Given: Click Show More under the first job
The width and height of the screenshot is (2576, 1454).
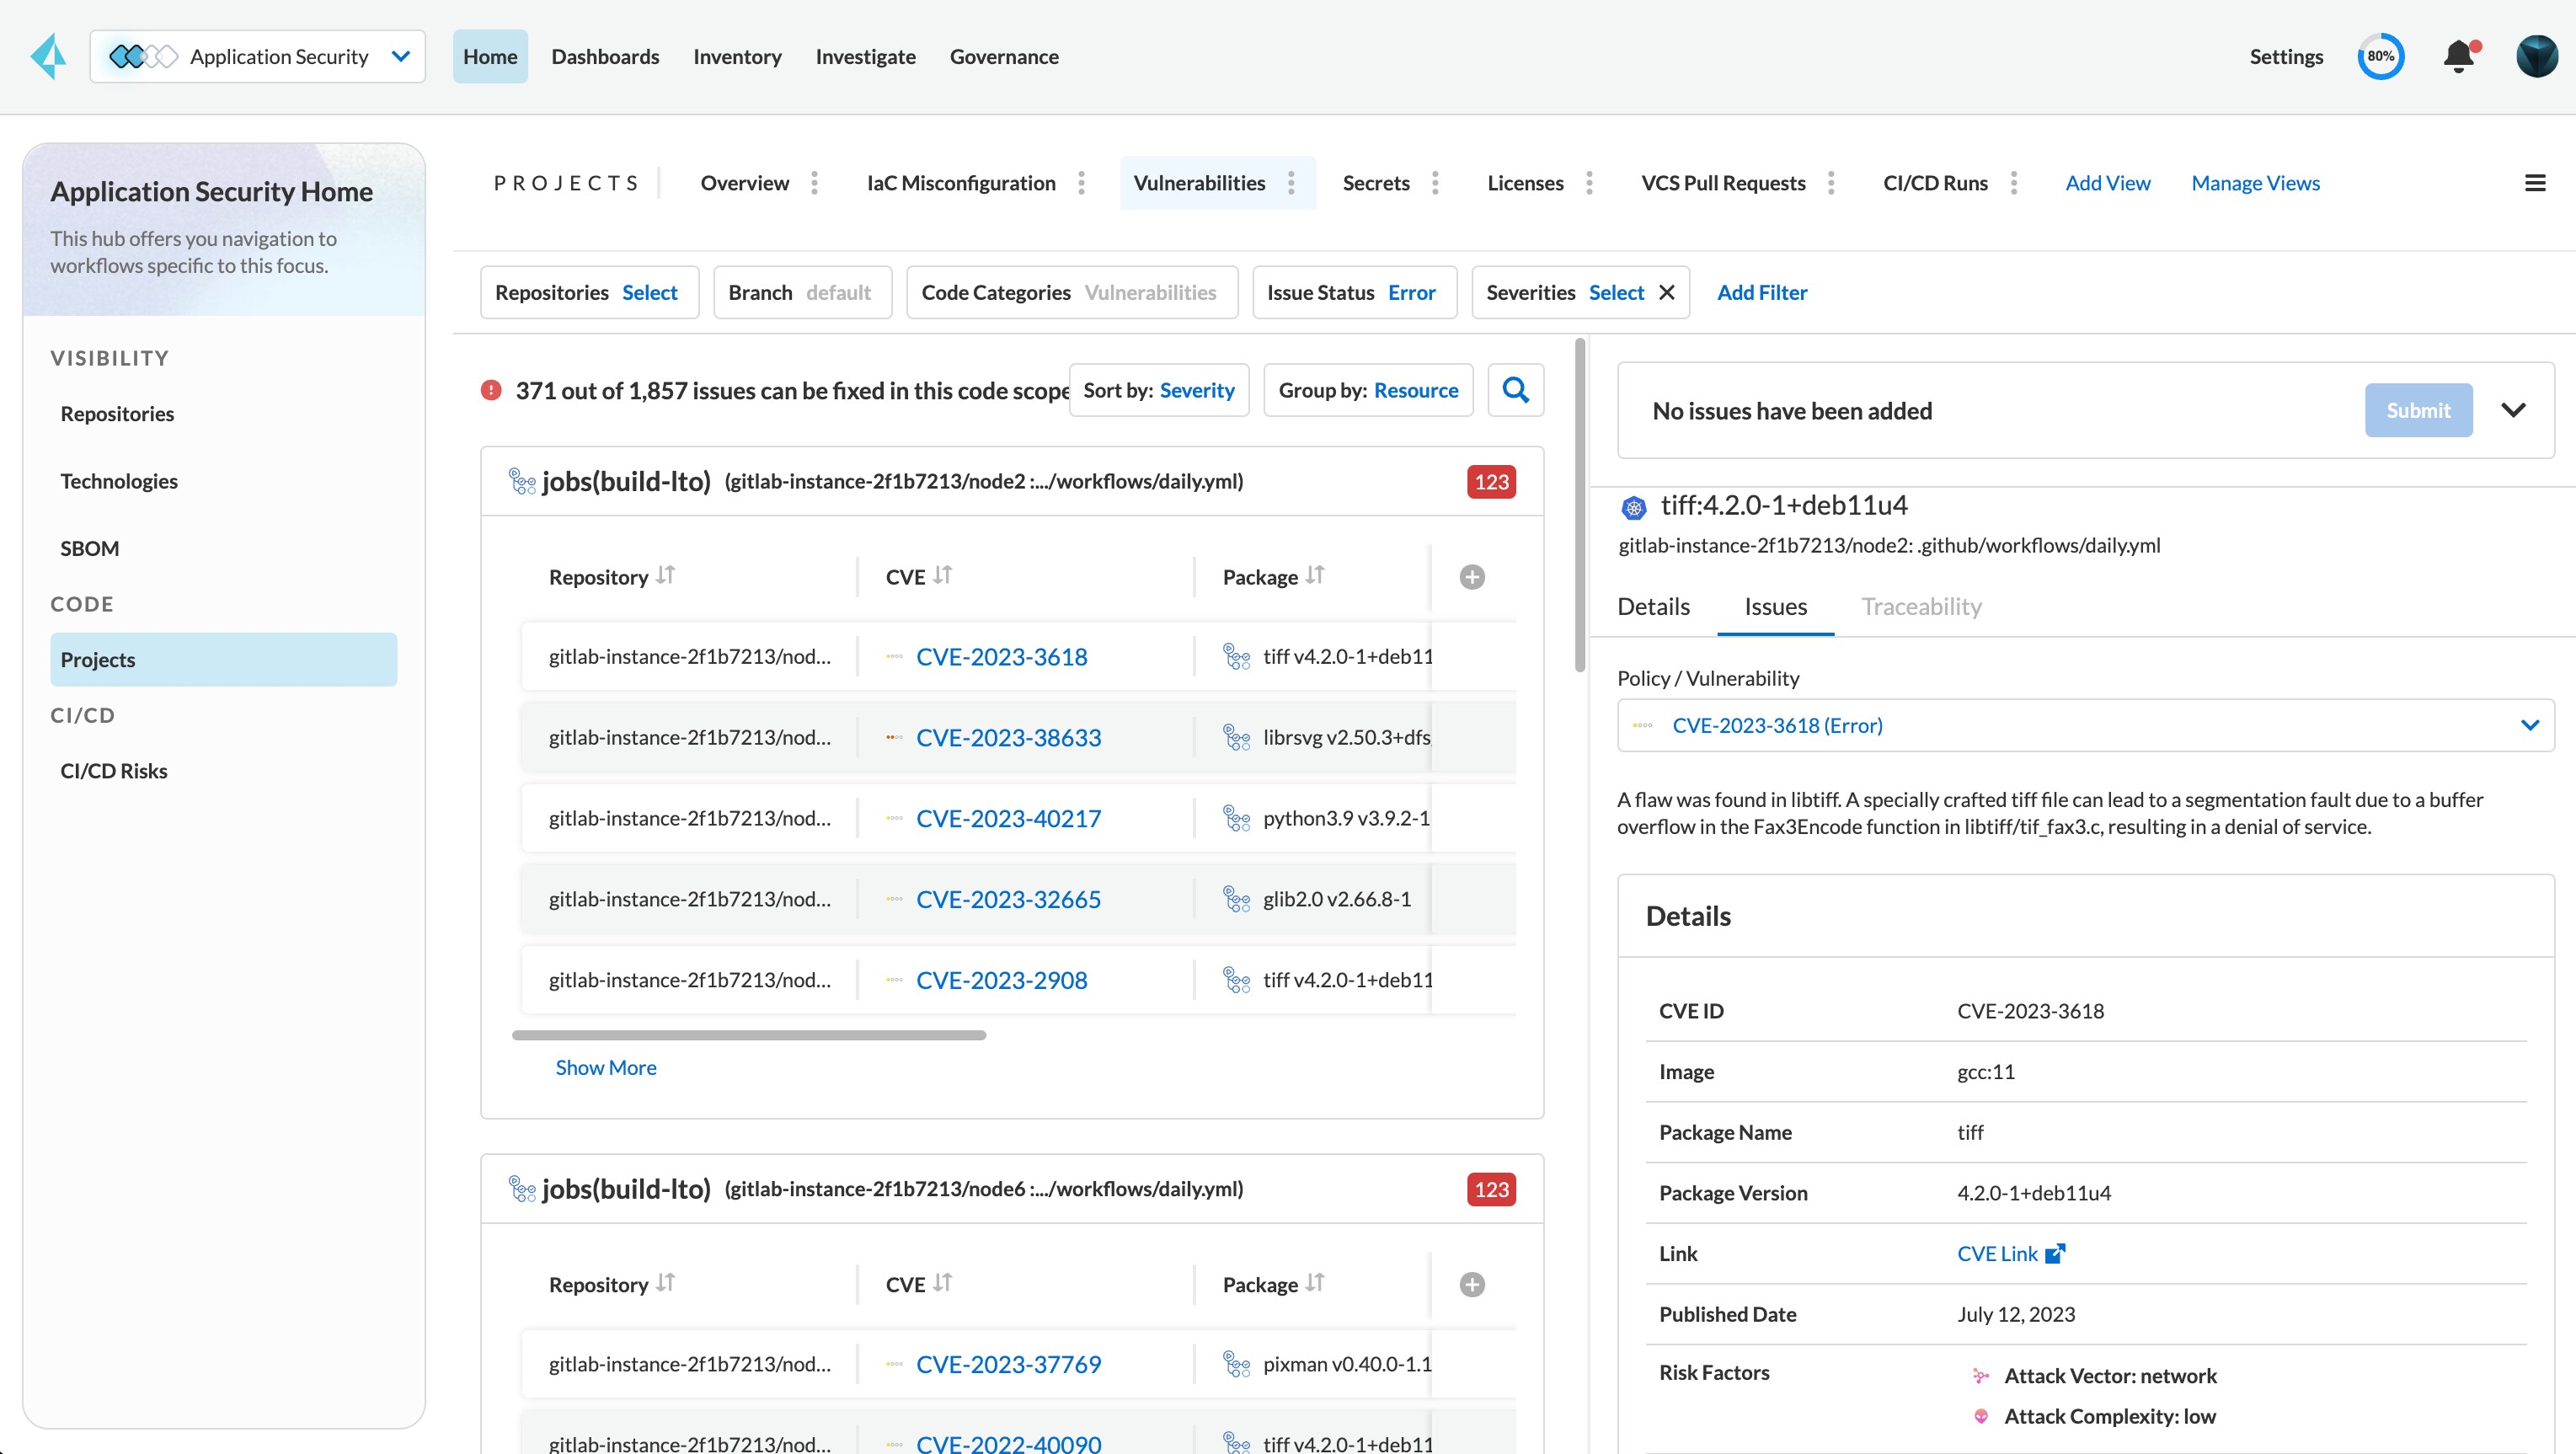Looking at the screenshot, I should [606, 1068].
